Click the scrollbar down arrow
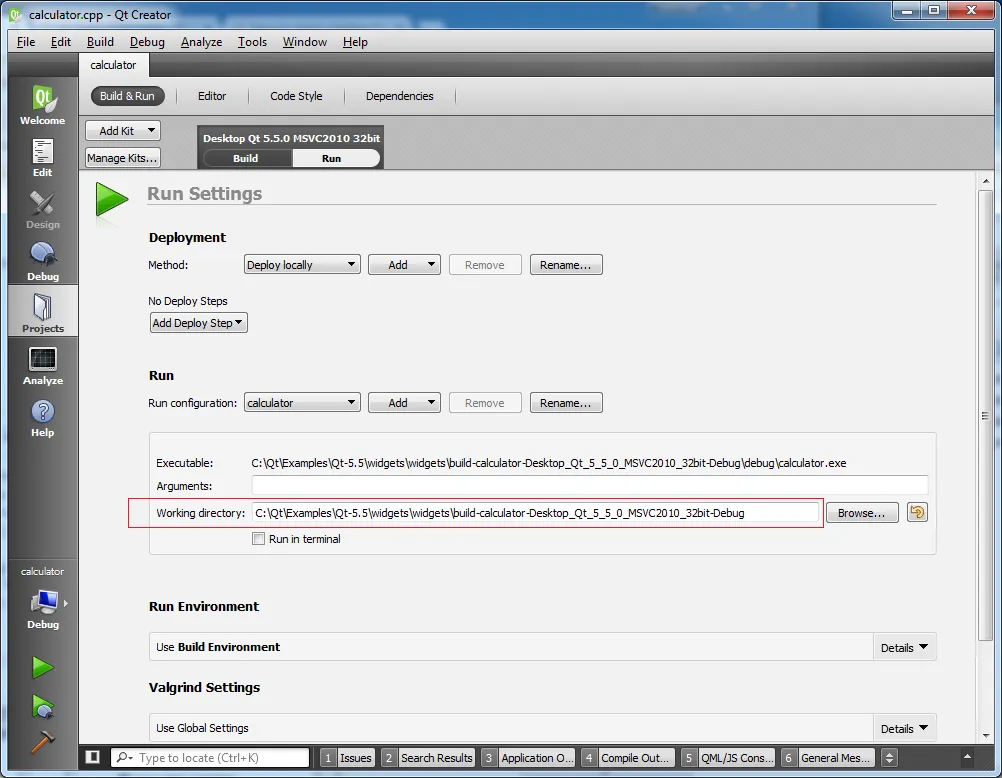 [985, 735]
